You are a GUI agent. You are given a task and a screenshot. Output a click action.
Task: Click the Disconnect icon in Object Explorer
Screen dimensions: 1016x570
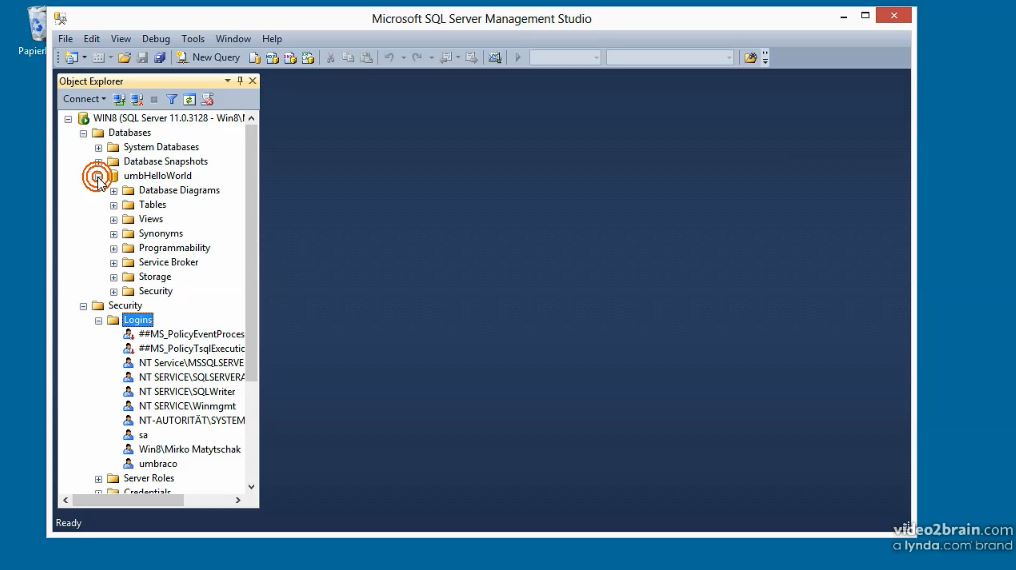click(137, 99)
